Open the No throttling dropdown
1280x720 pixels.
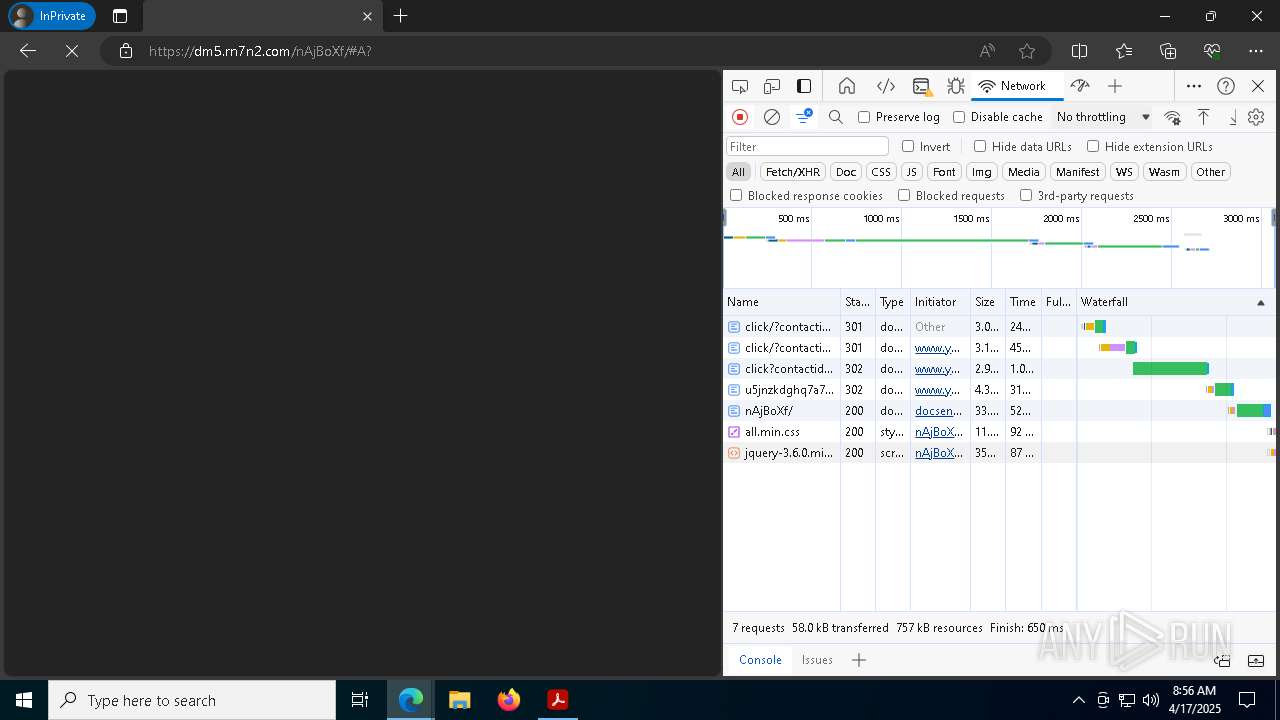(x=1103, y=117)
